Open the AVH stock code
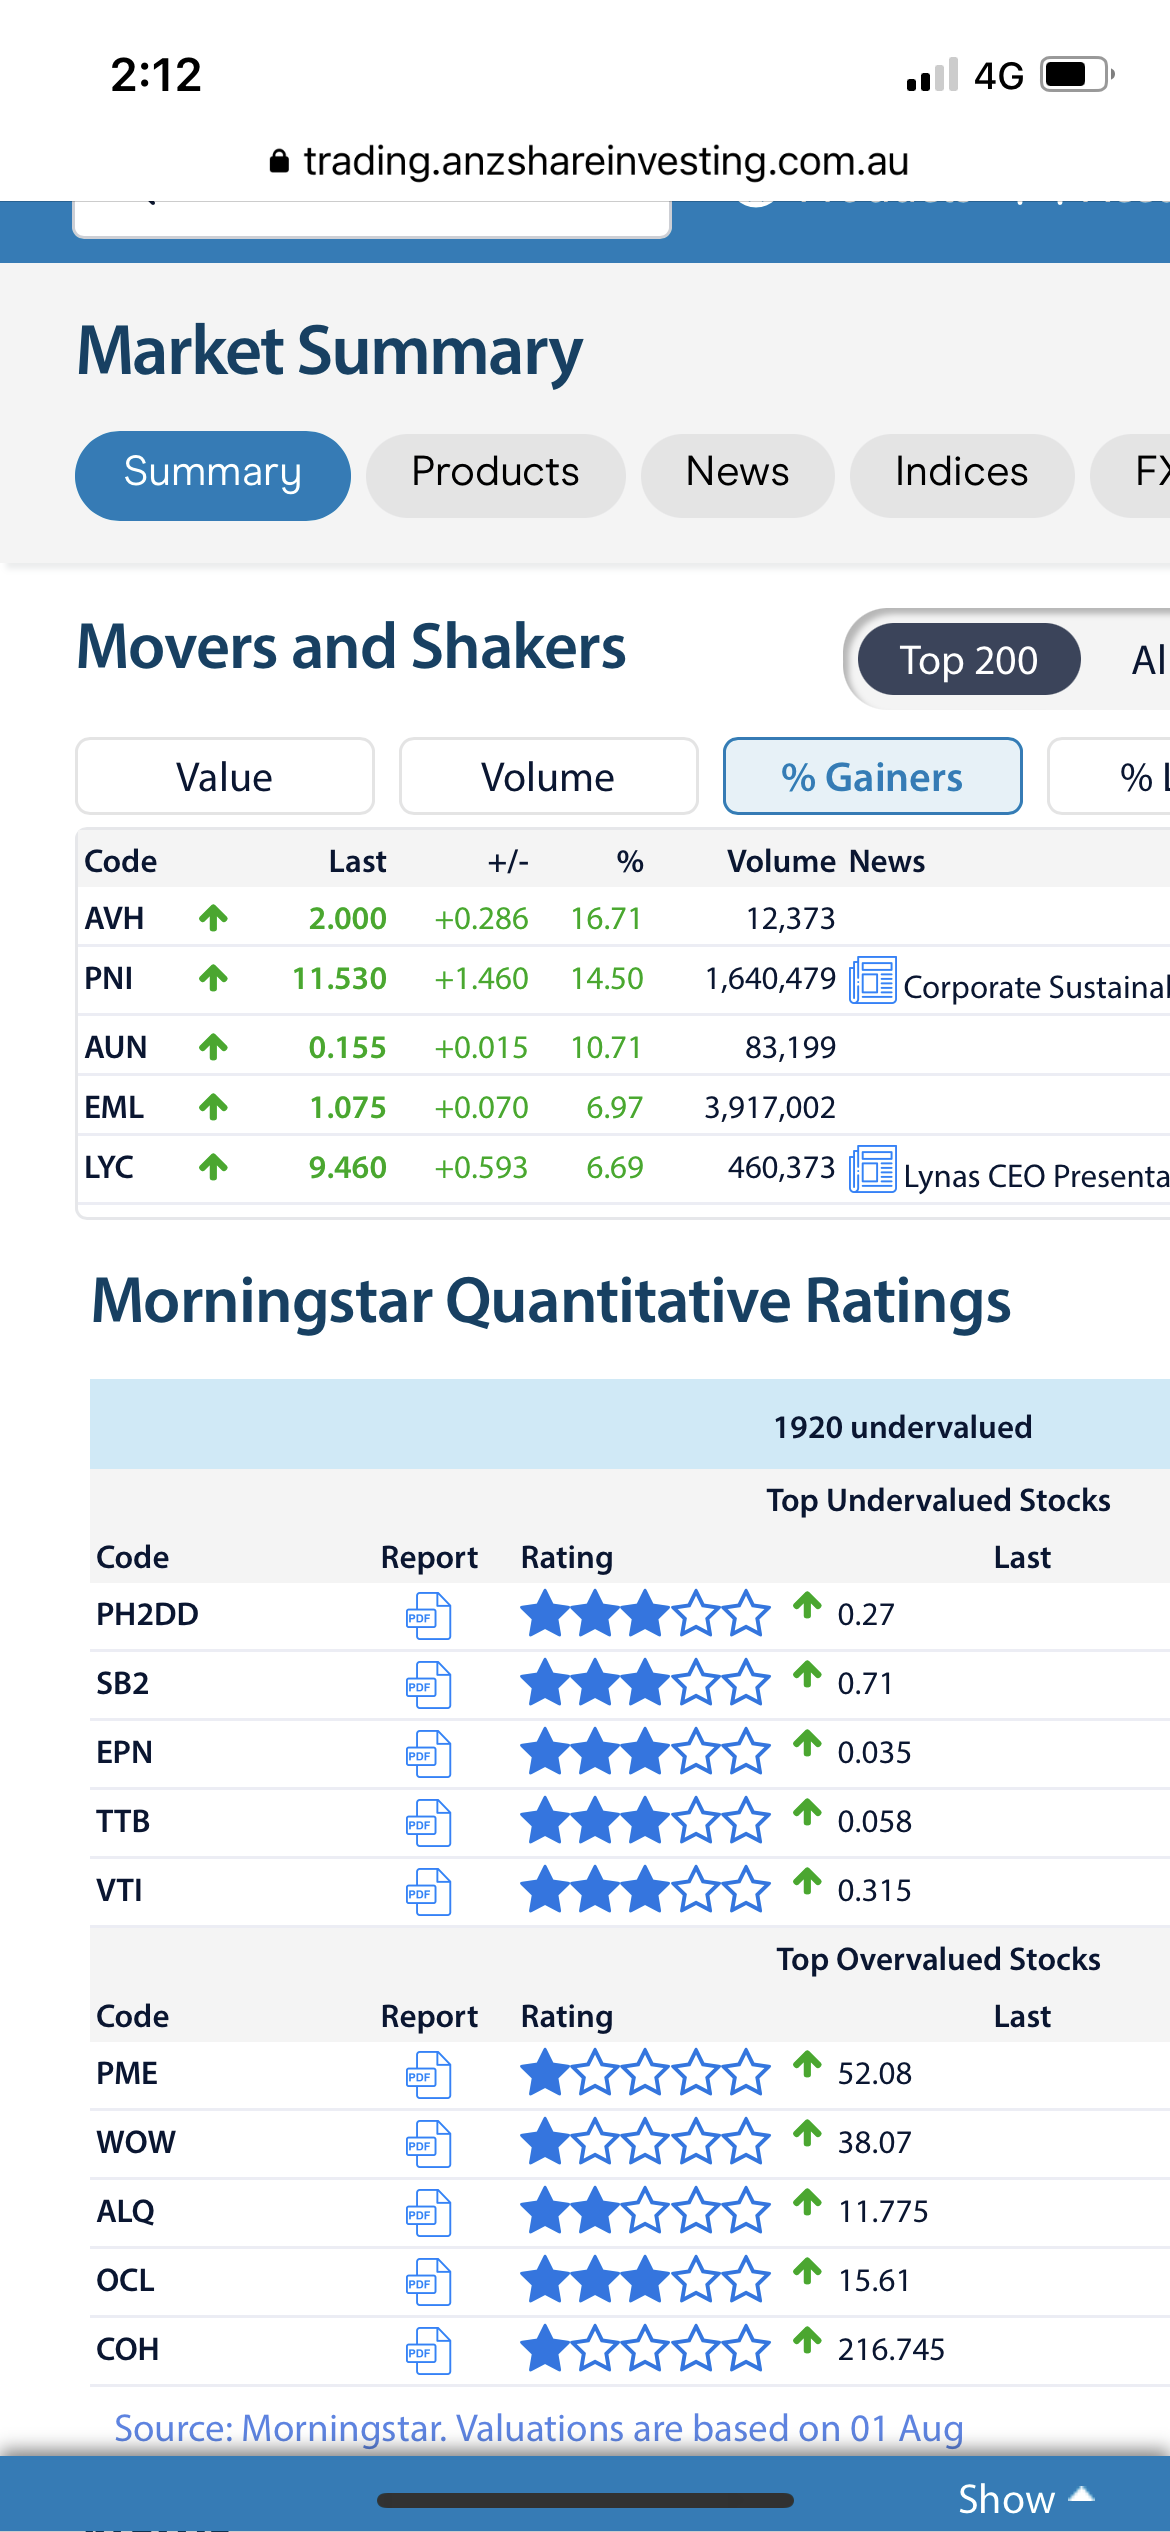 point(115,918)
